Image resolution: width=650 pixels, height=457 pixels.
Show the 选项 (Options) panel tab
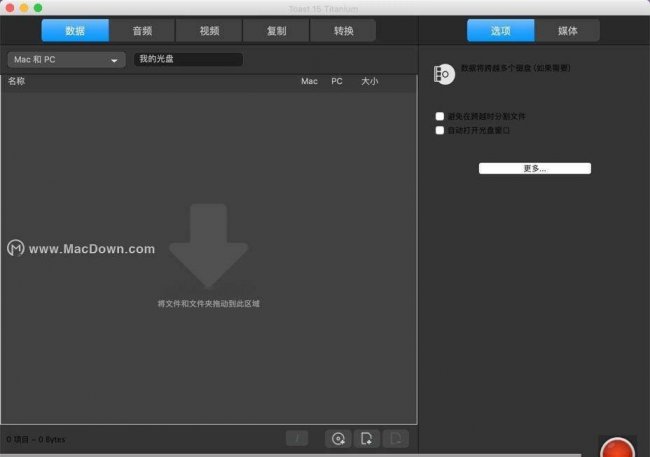[x=500, y=30]
